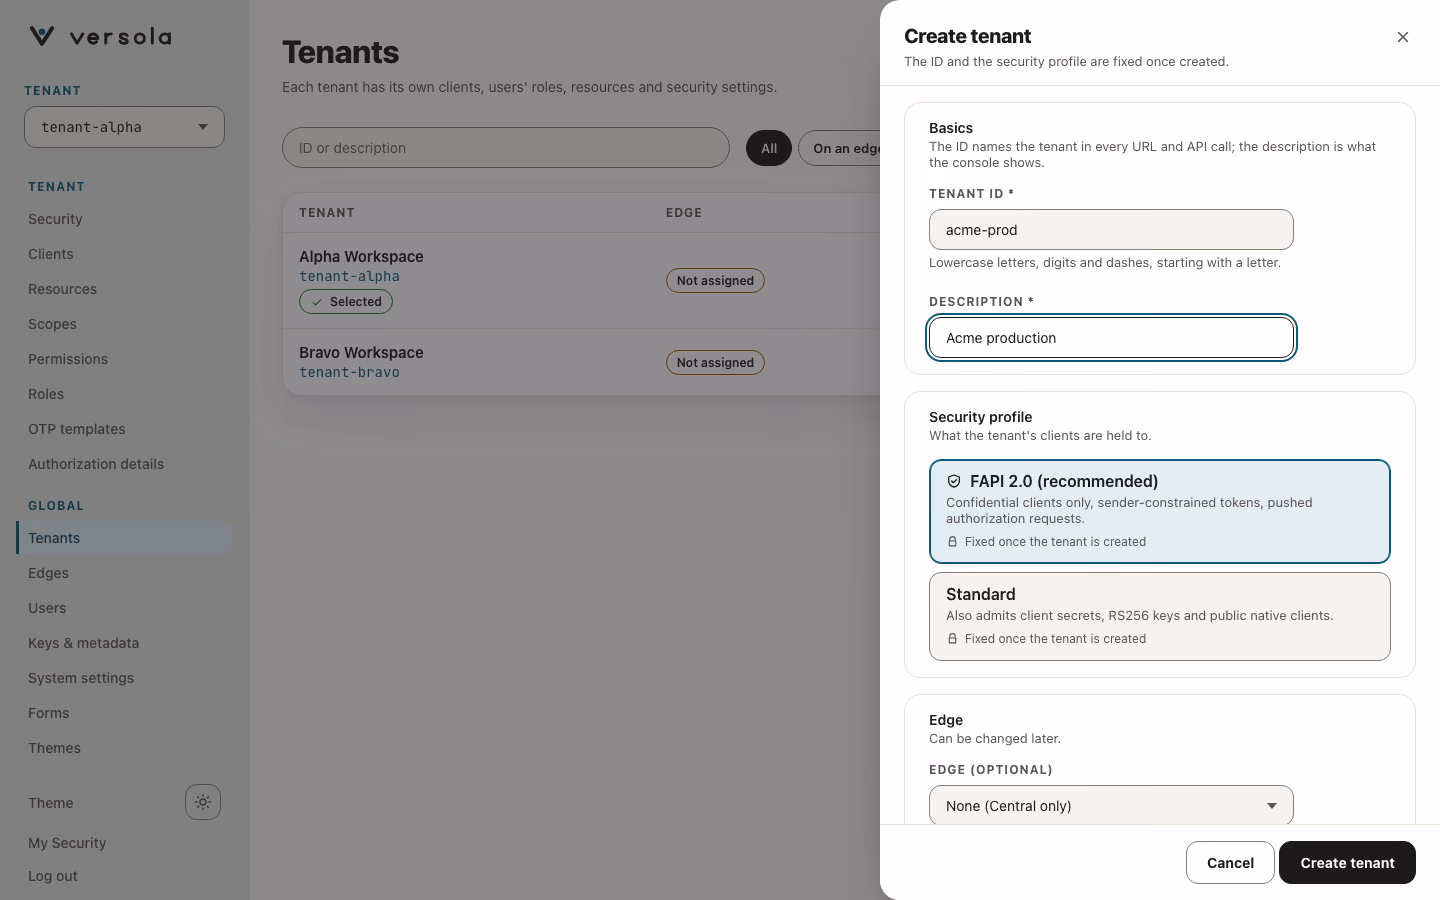Click the Theme label in the sidebar

(x=51, y=803)
